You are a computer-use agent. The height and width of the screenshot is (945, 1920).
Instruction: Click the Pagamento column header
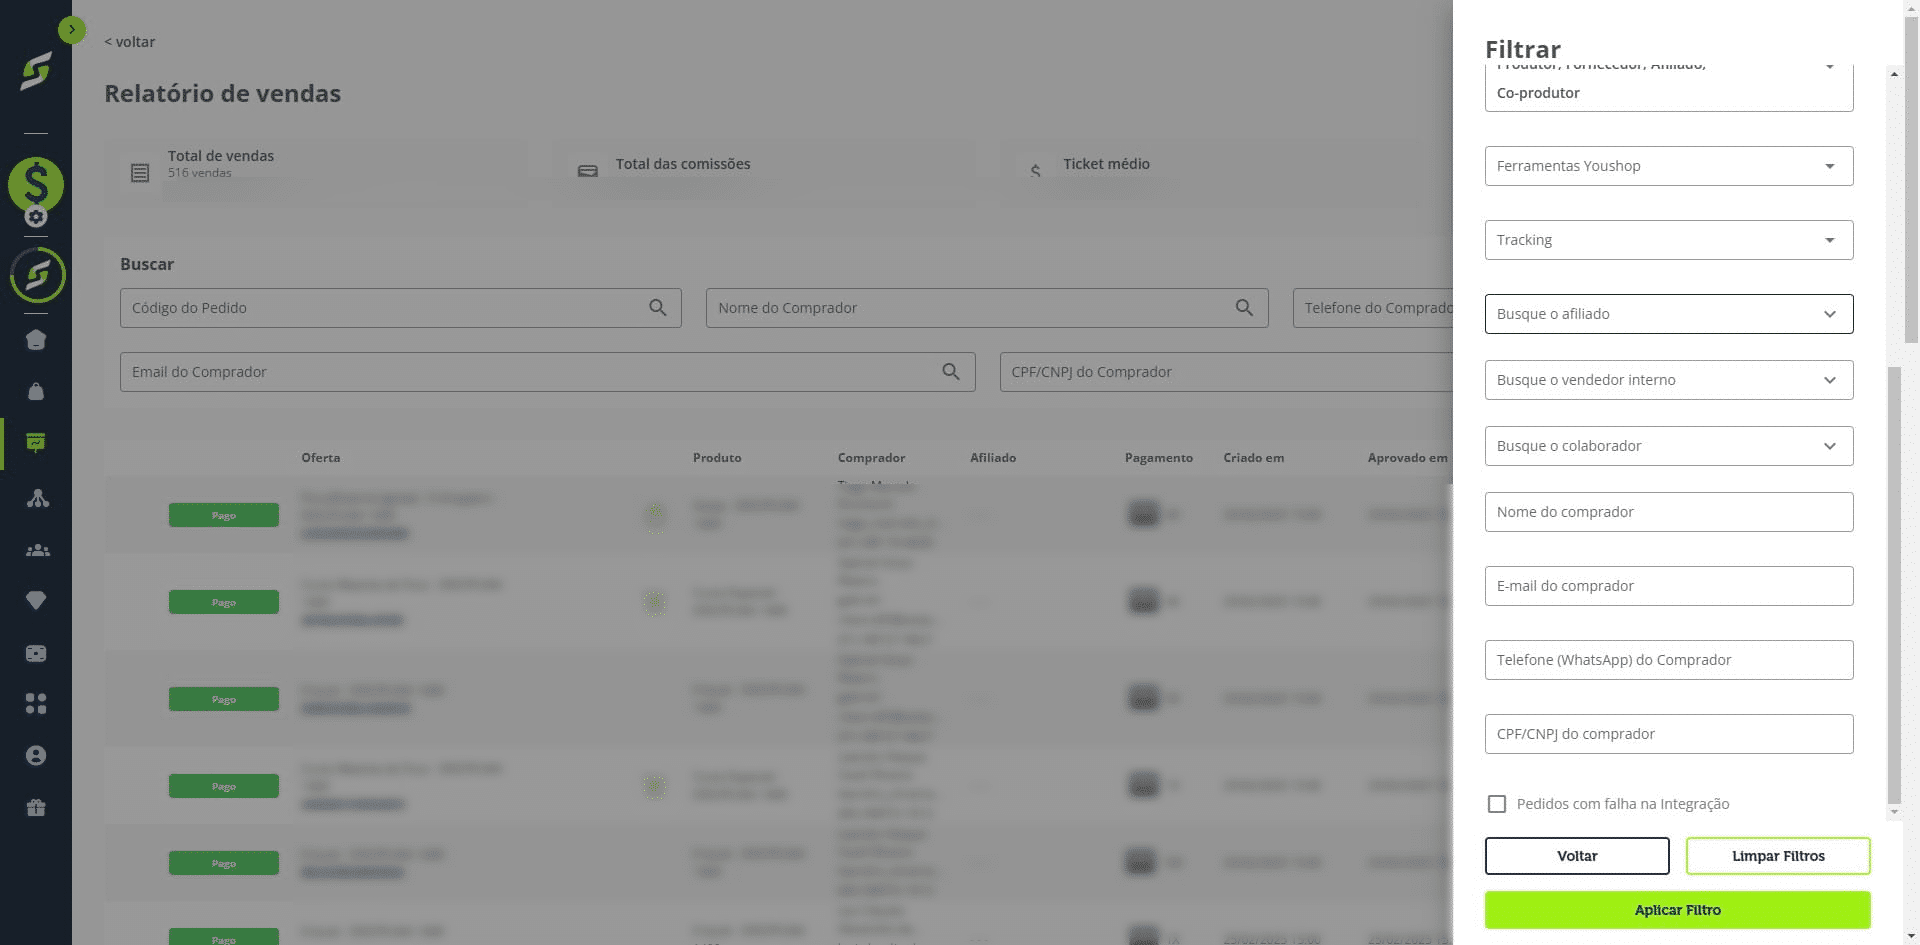(x=1159, y=458)
